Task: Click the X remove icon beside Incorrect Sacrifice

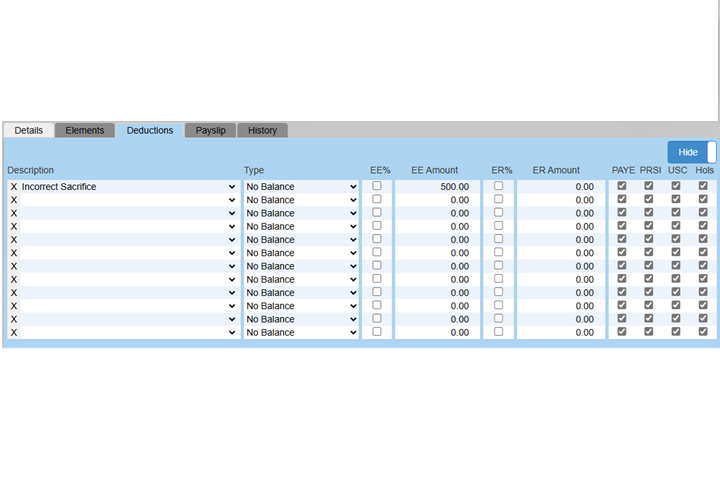Action: click(14, 187)
